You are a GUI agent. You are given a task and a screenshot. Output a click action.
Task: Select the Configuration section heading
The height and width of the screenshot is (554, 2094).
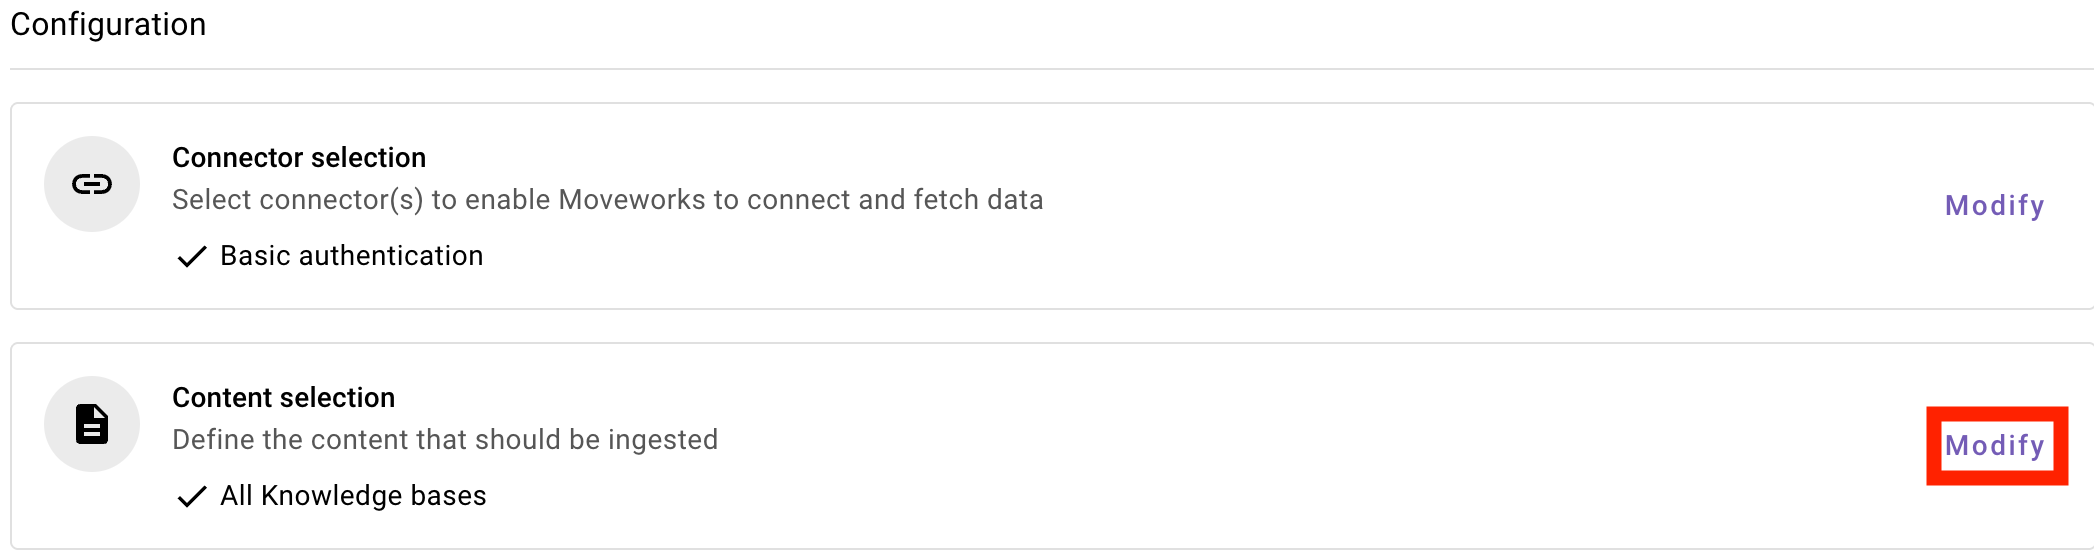pos(108,24)
